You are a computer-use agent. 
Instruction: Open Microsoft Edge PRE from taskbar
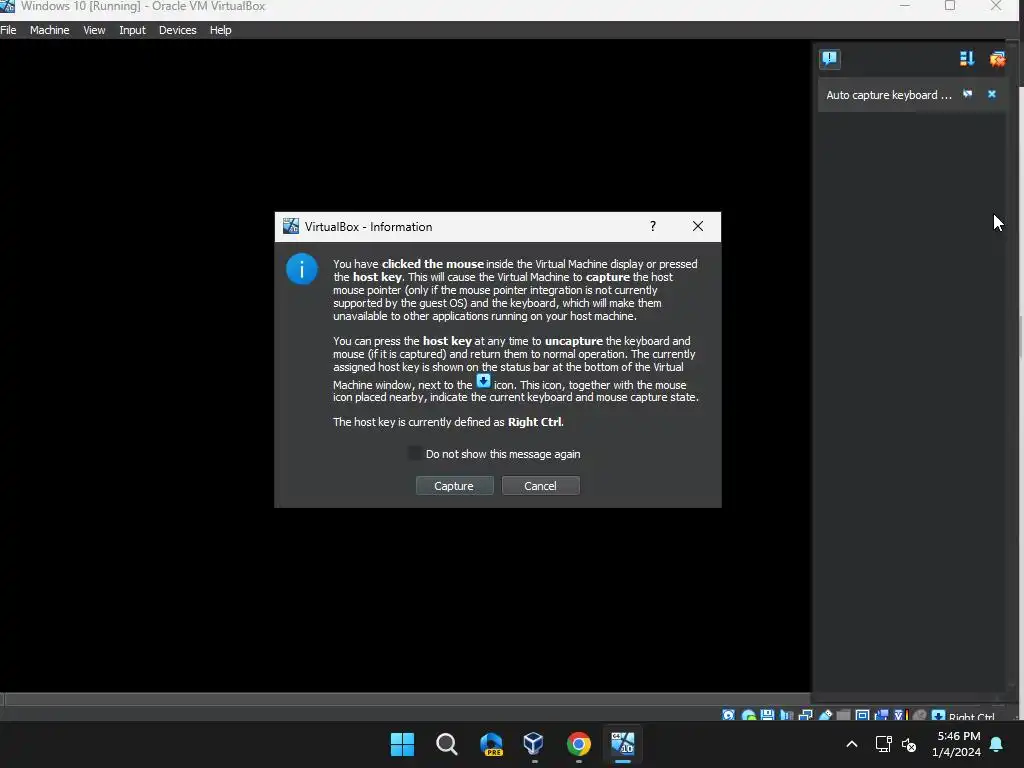click(491, 744)
